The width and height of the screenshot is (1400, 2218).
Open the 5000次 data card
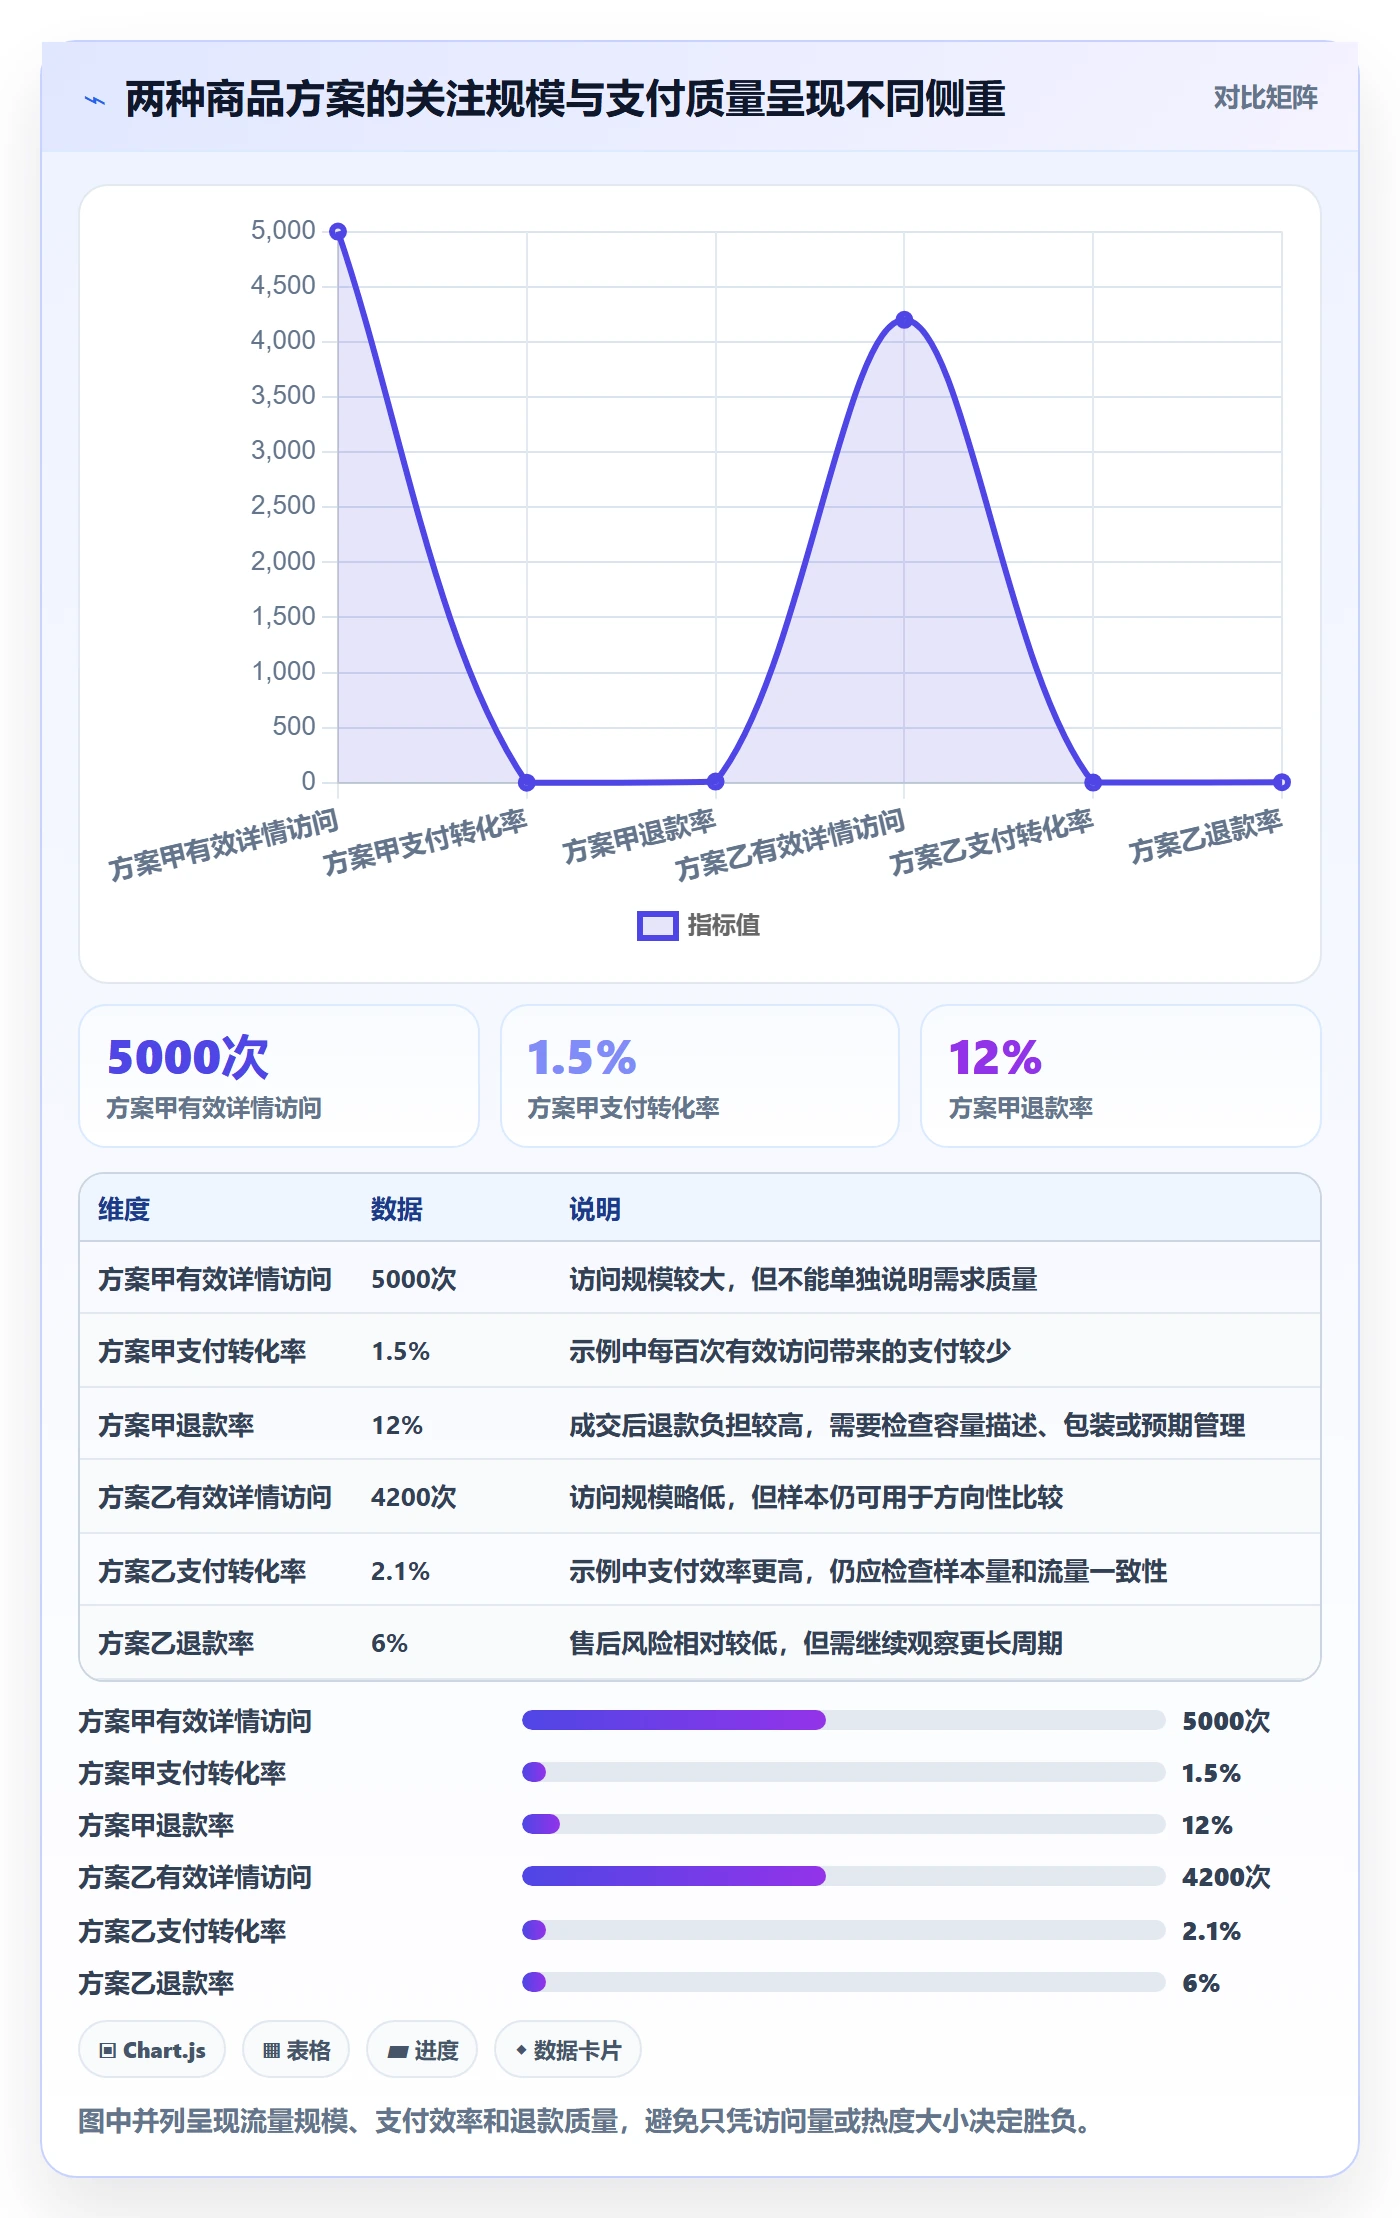[279, 1076]
